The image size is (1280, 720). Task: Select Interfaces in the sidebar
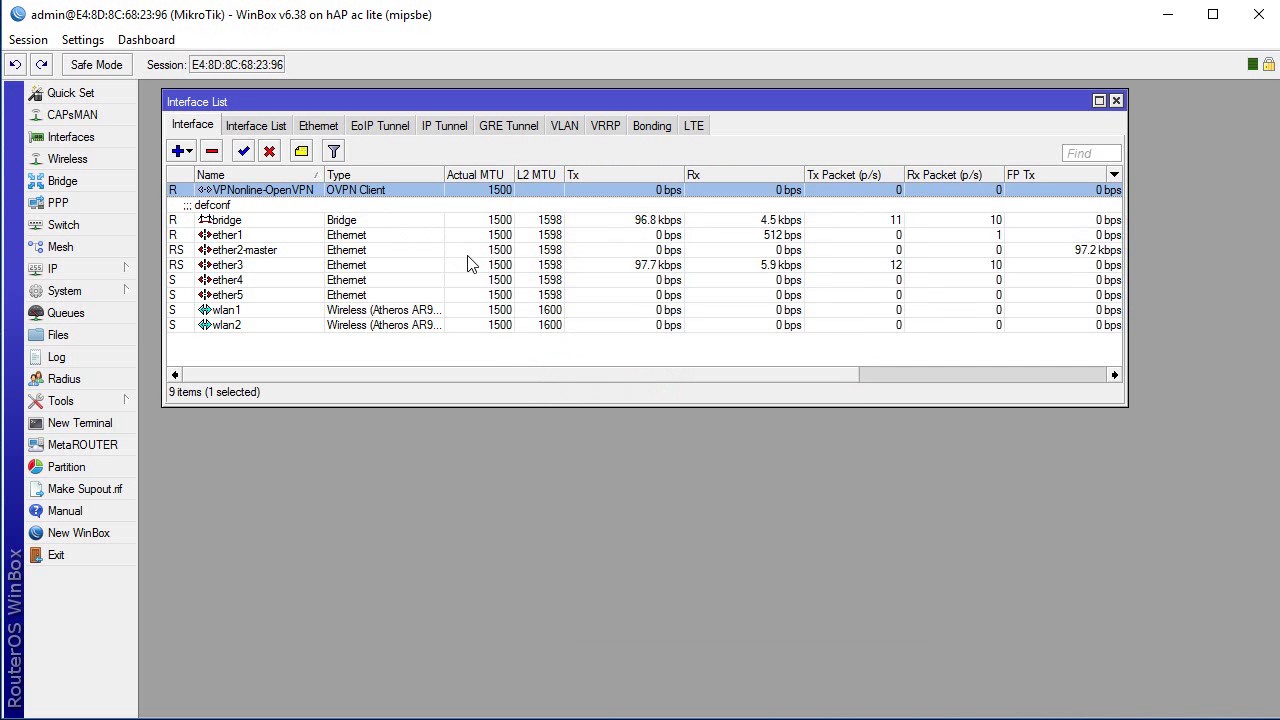pos(70,137)
